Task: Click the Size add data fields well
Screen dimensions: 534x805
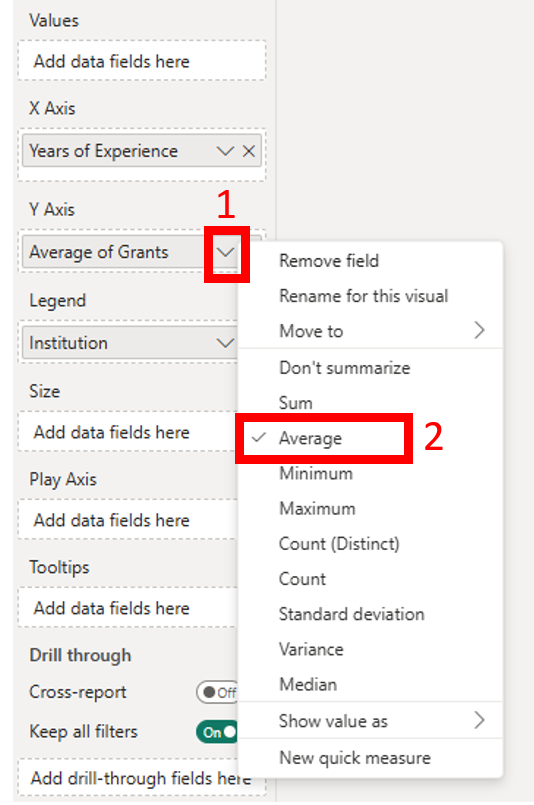Action: point(127,432)
